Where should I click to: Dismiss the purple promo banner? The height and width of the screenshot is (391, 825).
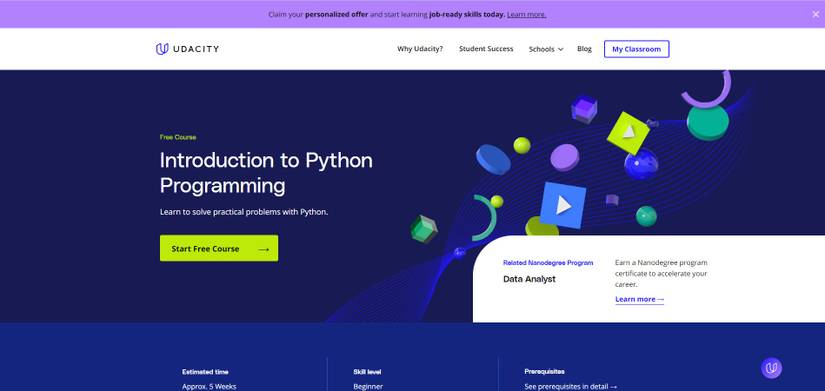click(816, 14)
